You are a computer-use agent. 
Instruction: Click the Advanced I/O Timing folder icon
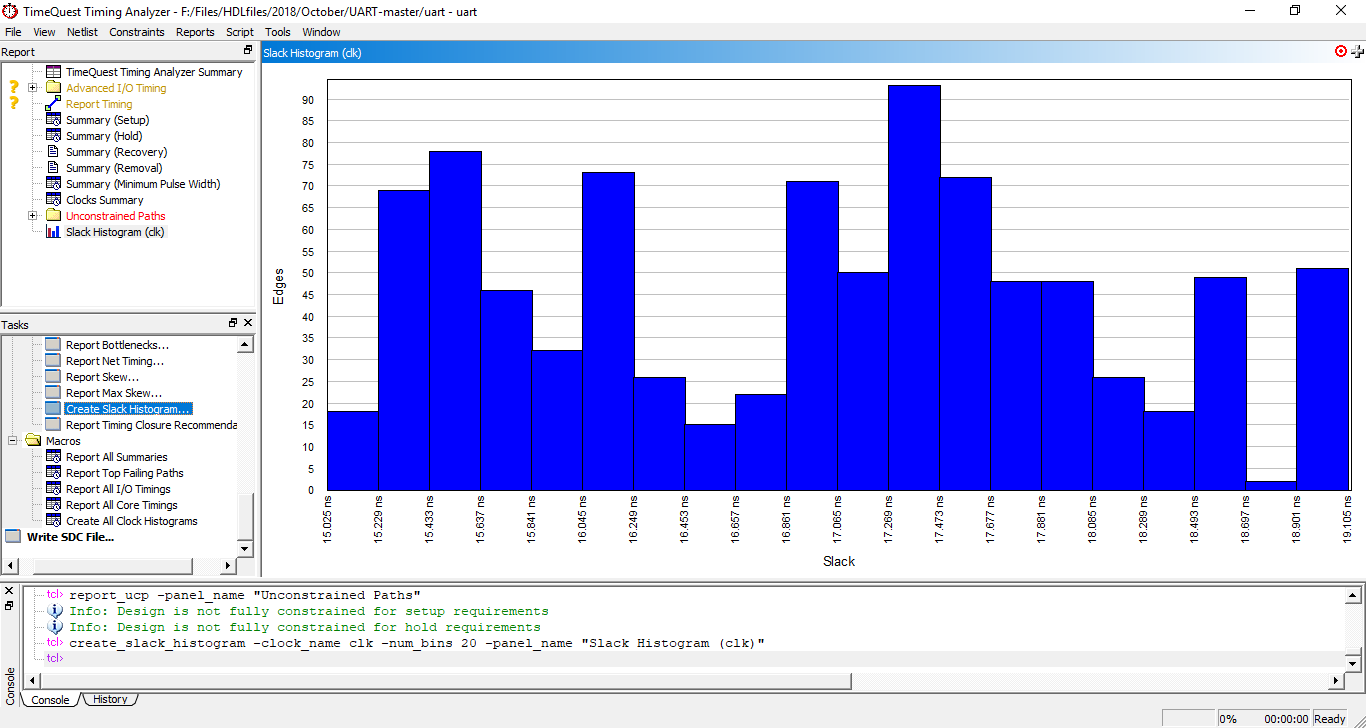pyautogui.click(x=54, y=88)
